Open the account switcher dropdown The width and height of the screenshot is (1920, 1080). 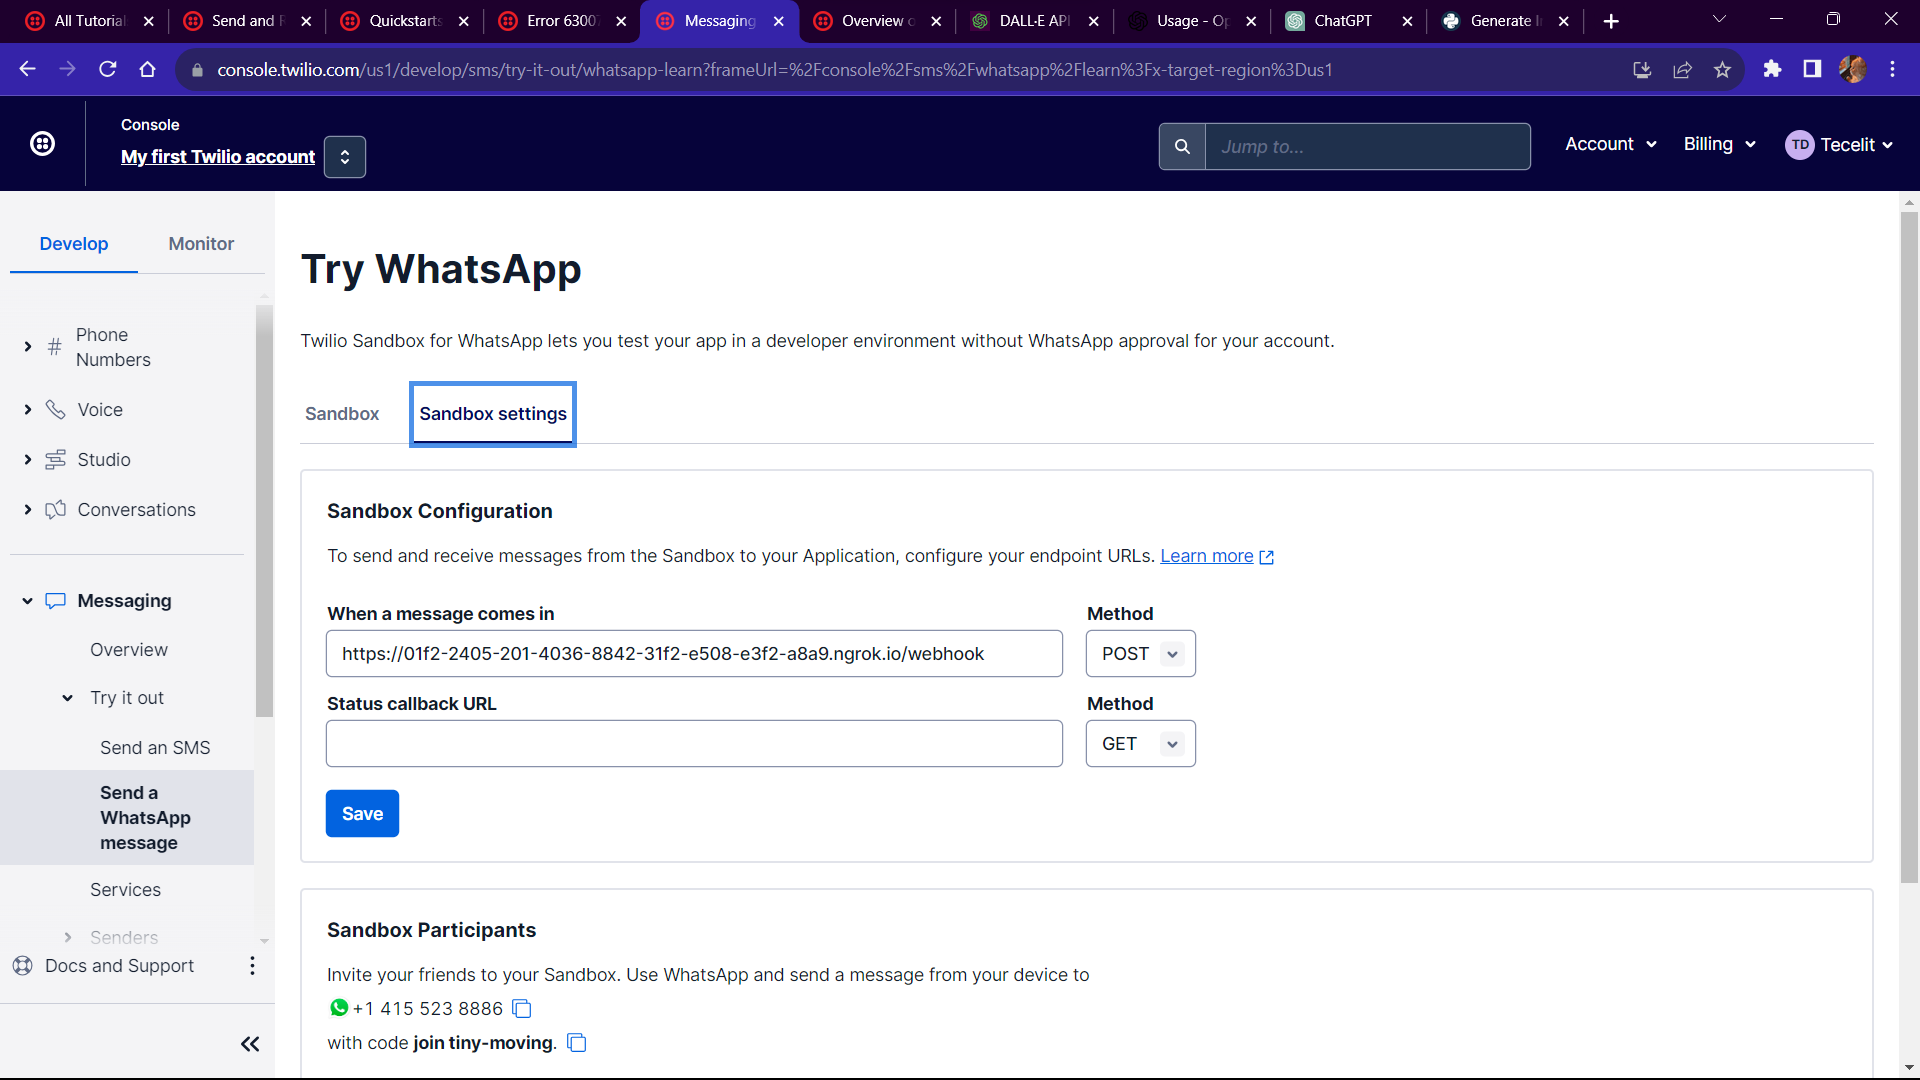pos(345,157)
